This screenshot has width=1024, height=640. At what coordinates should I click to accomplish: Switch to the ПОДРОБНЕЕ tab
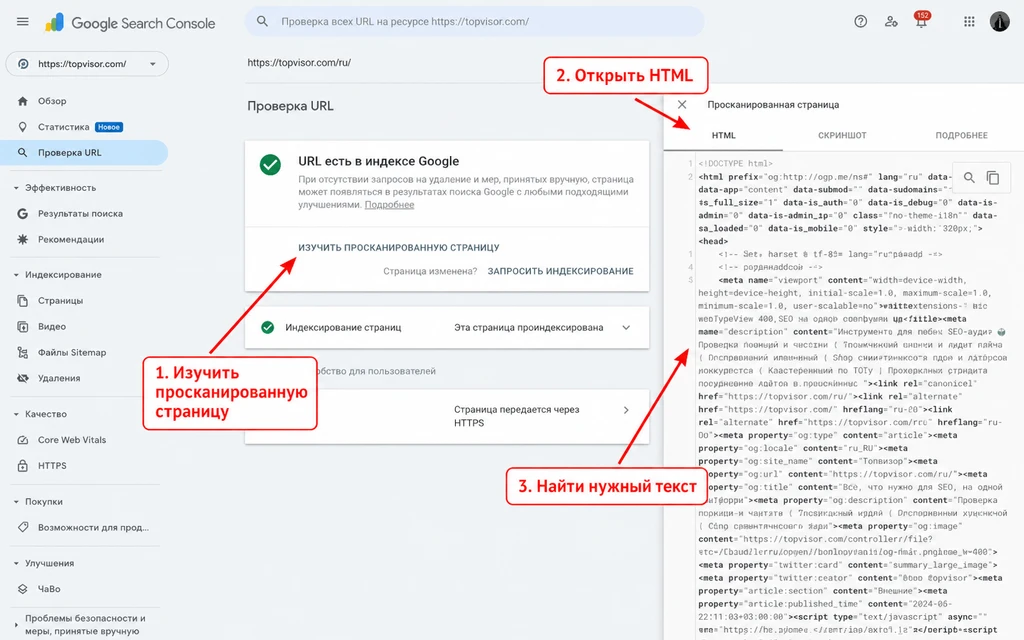(961, 136)
